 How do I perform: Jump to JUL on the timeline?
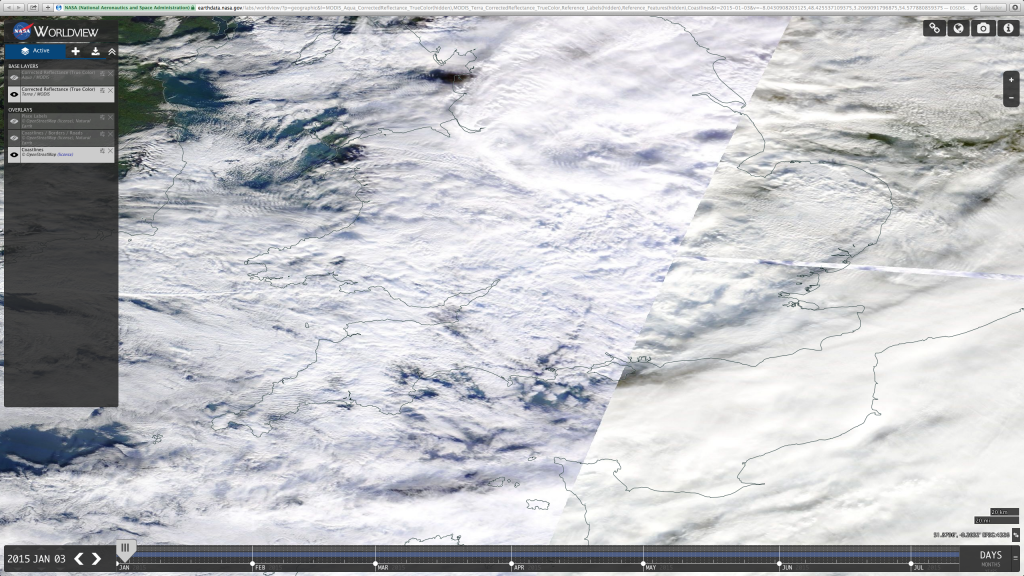pyautogui.click(x=918, y=568)
